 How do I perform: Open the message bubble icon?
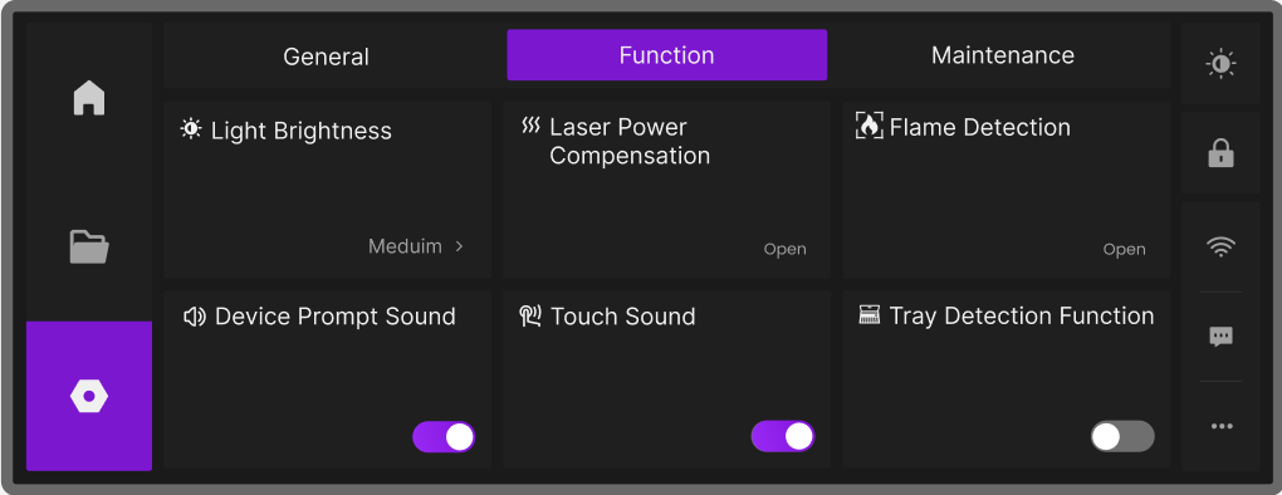1221,337
